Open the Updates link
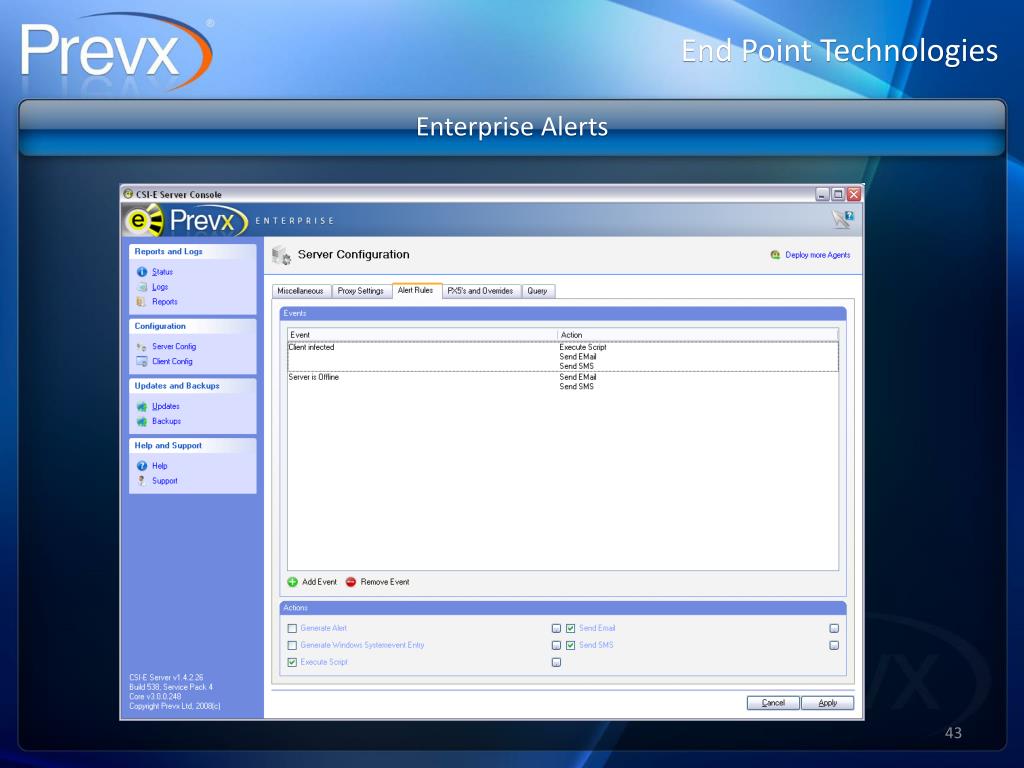 pos(166,406)
